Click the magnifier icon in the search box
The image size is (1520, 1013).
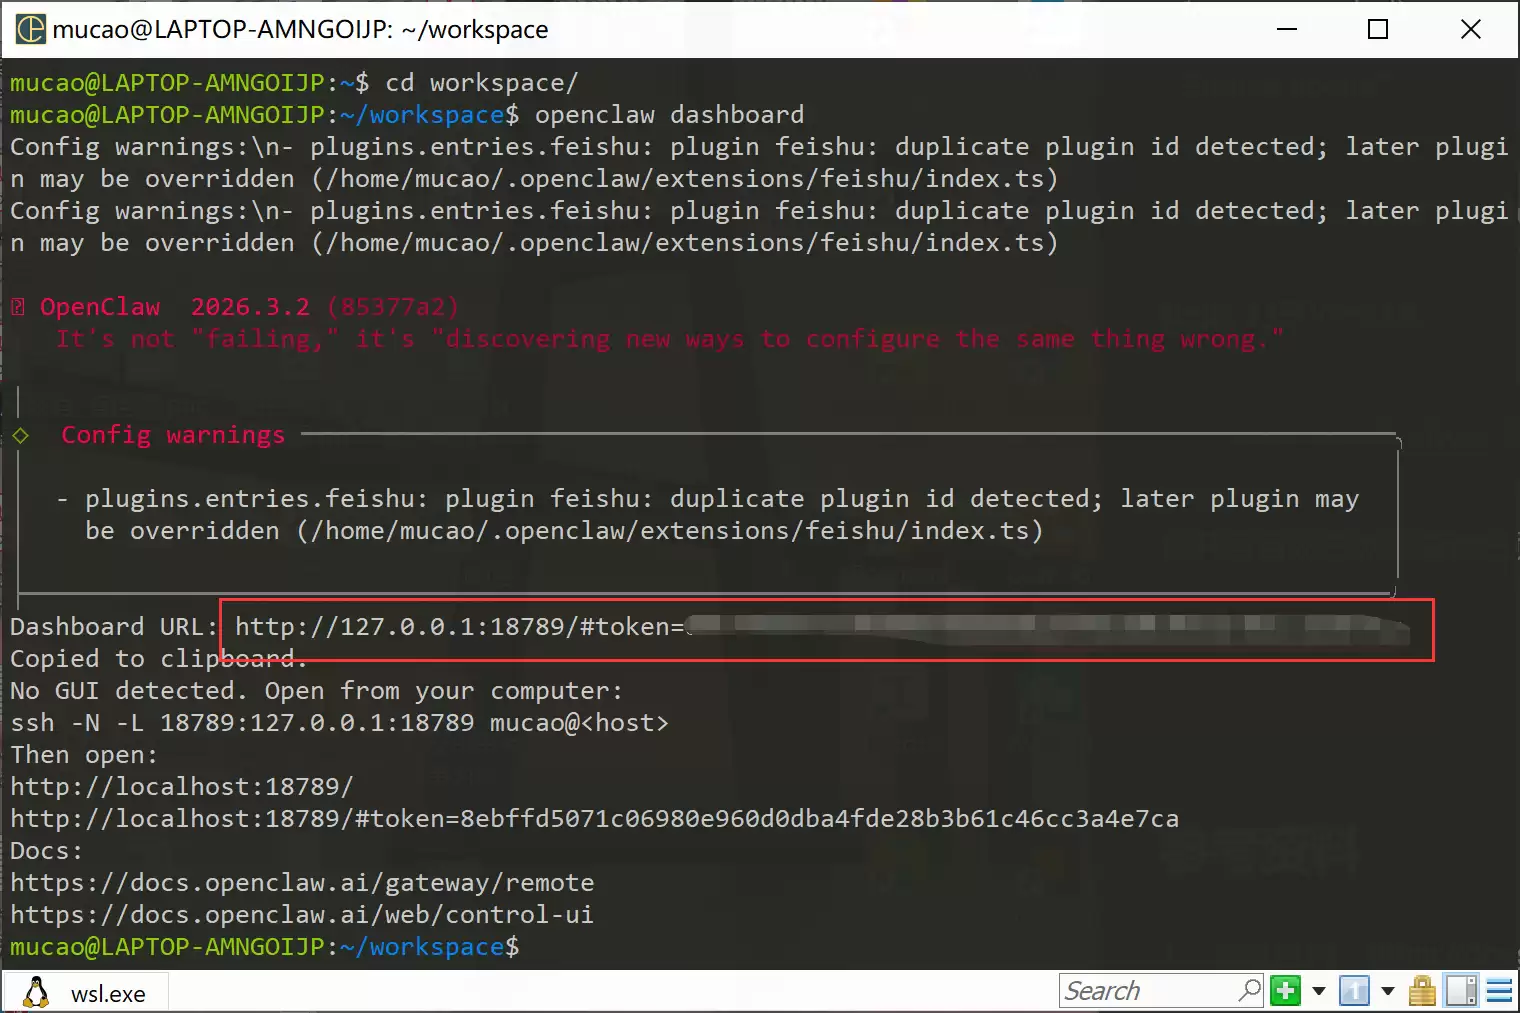click(x=1249, y=990)
